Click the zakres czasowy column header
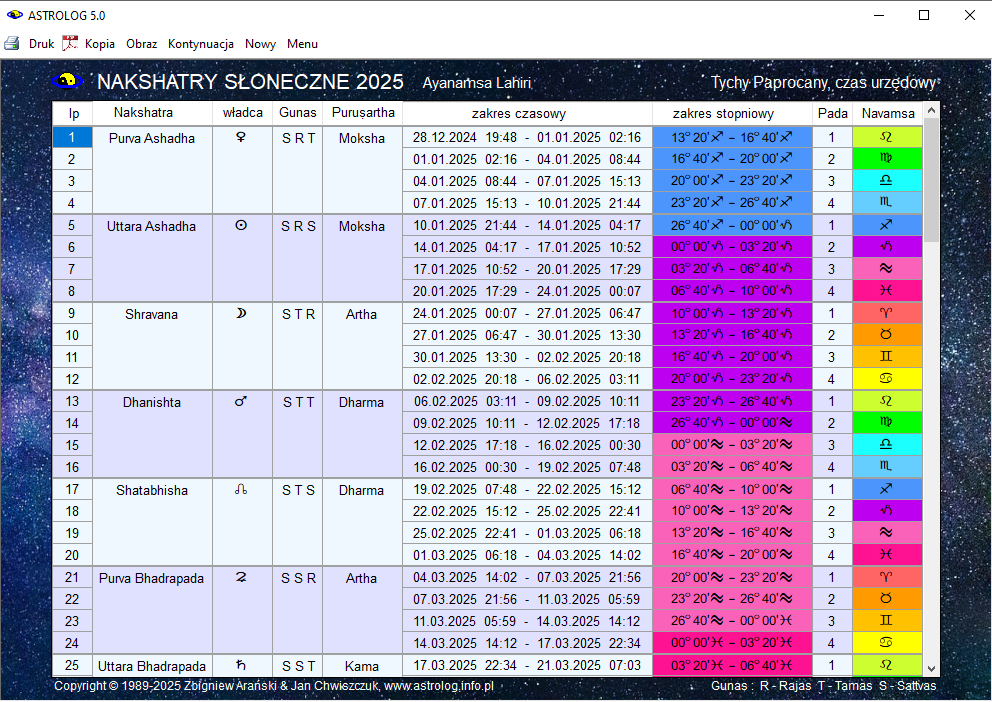 click(526, 113)
